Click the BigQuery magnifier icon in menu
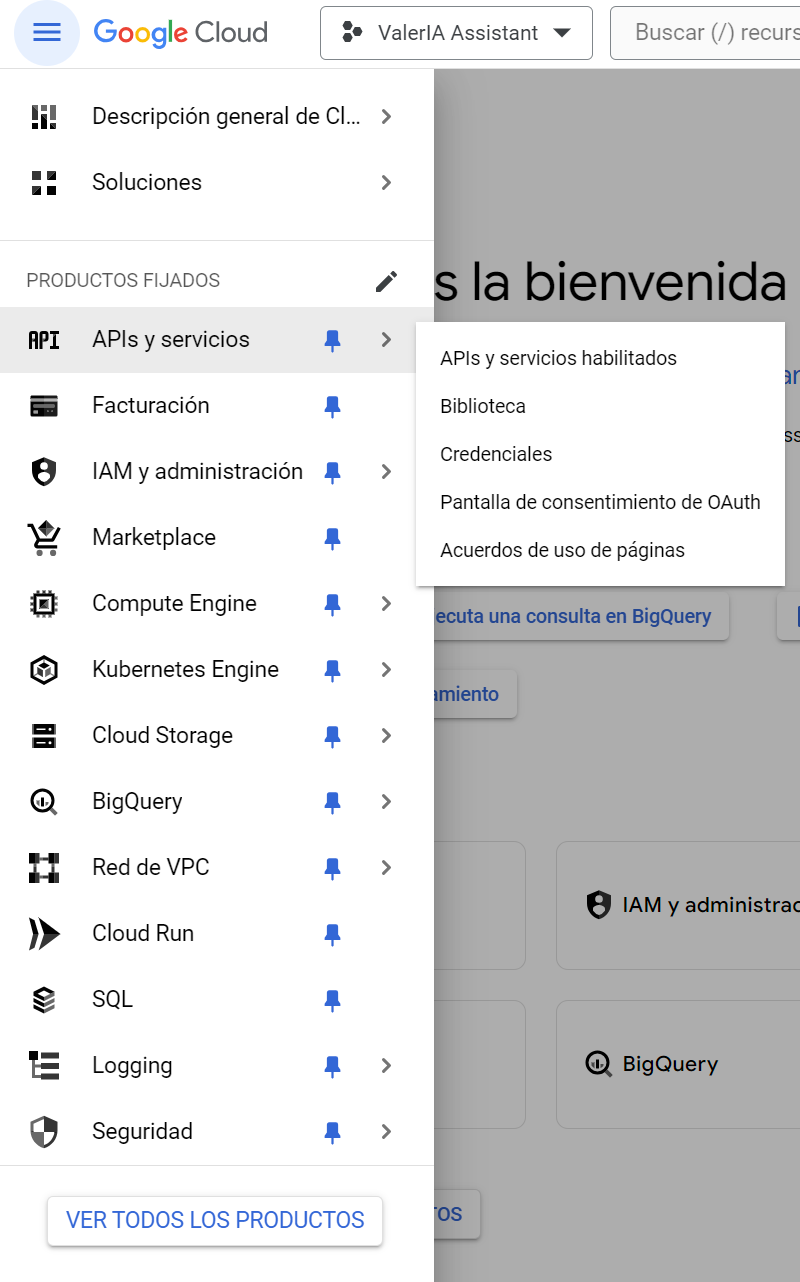 click(44, 802)
